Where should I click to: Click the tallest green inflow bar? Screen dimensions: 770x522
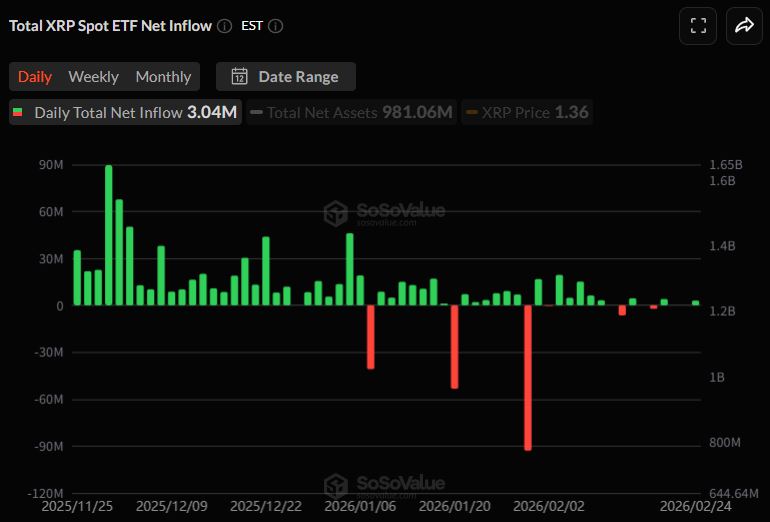(108, 235)
